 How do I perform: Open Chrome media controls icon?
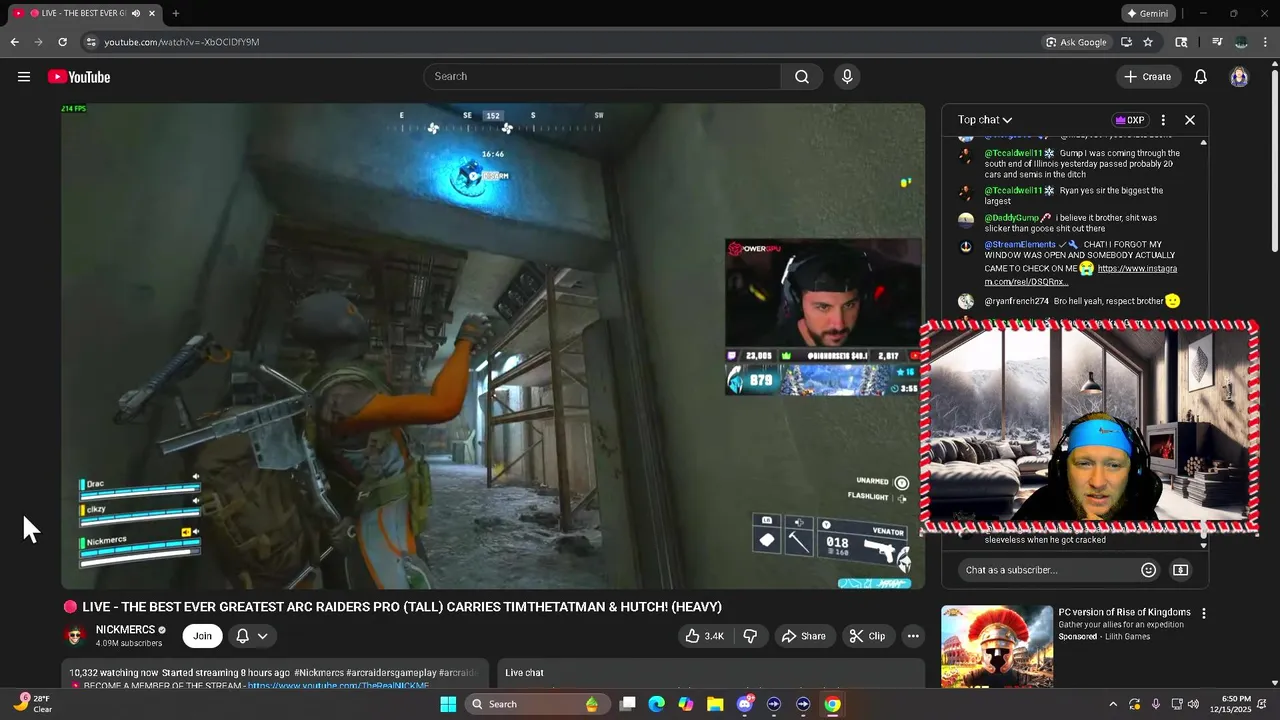click(1217, 42)
